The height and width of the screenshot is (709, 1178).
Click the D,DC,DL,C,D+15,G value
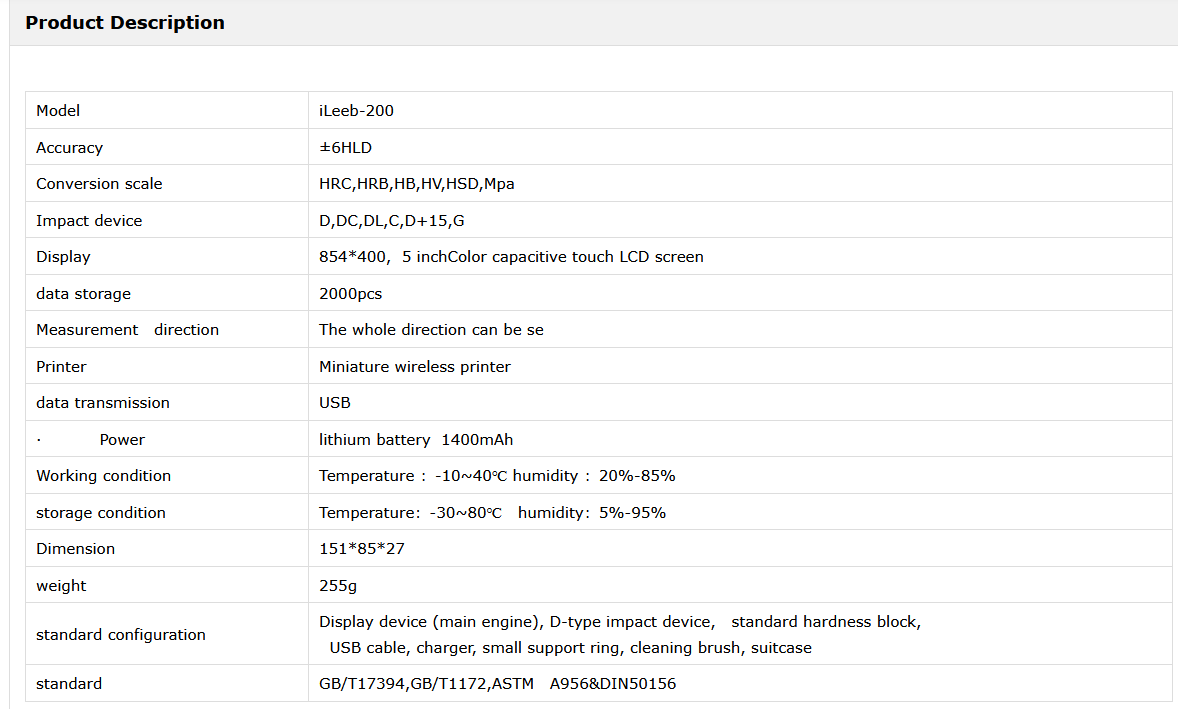391,221
